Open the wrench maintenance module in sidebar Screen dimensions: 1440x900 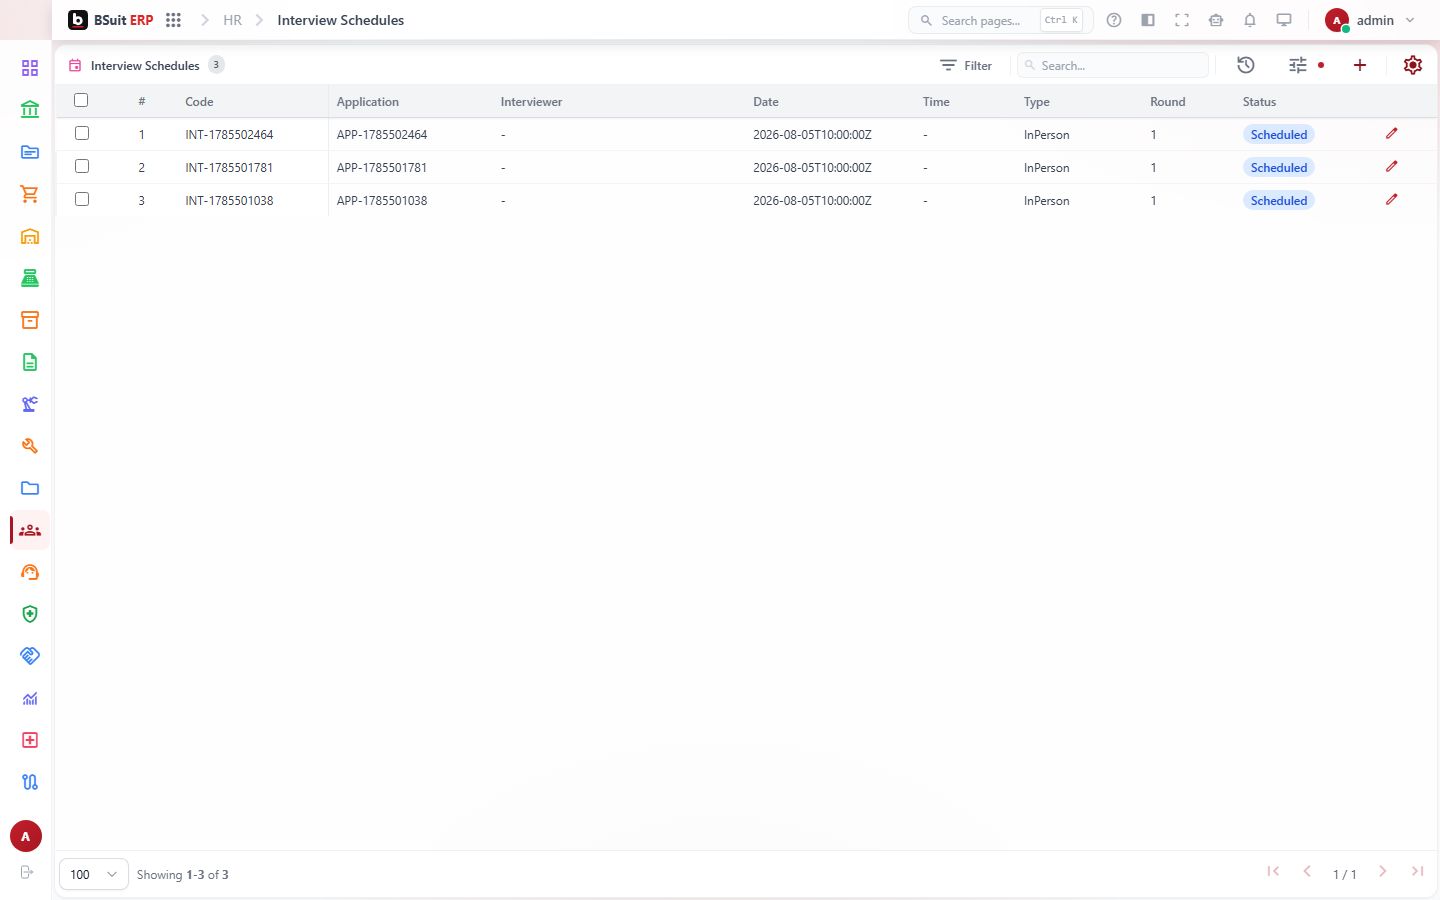(x=30, y=446)
